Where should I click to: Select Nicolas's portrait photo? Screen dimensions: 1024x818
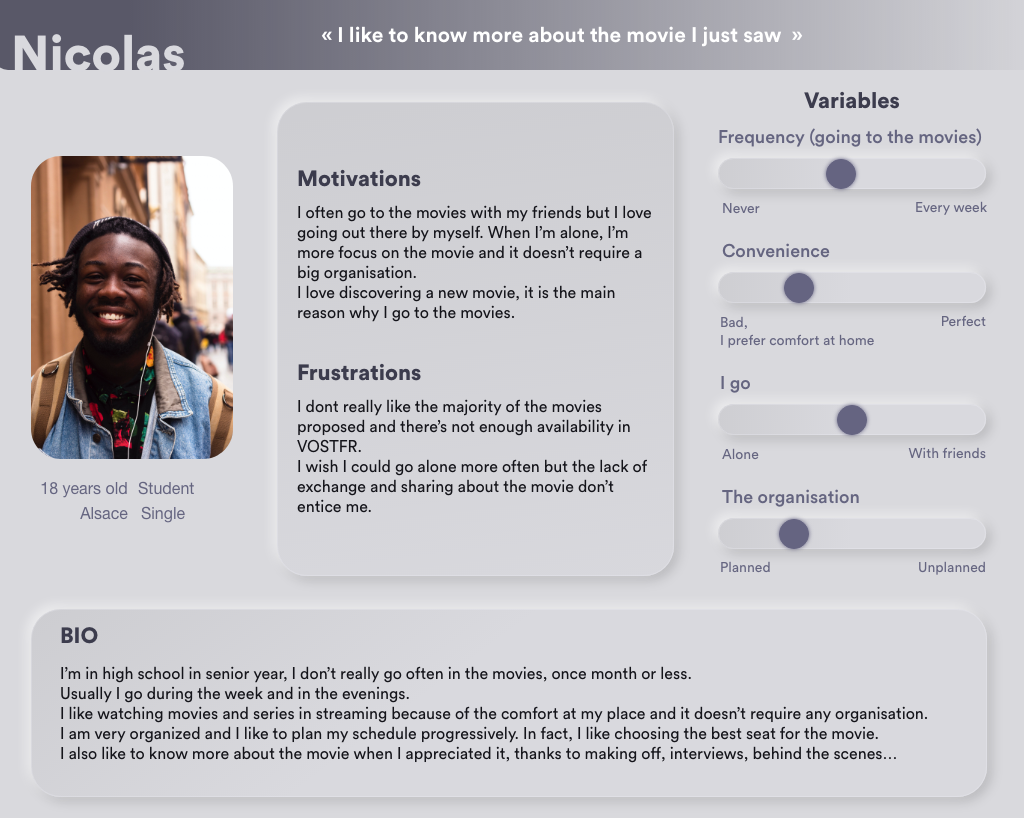(x=132, y=307)
